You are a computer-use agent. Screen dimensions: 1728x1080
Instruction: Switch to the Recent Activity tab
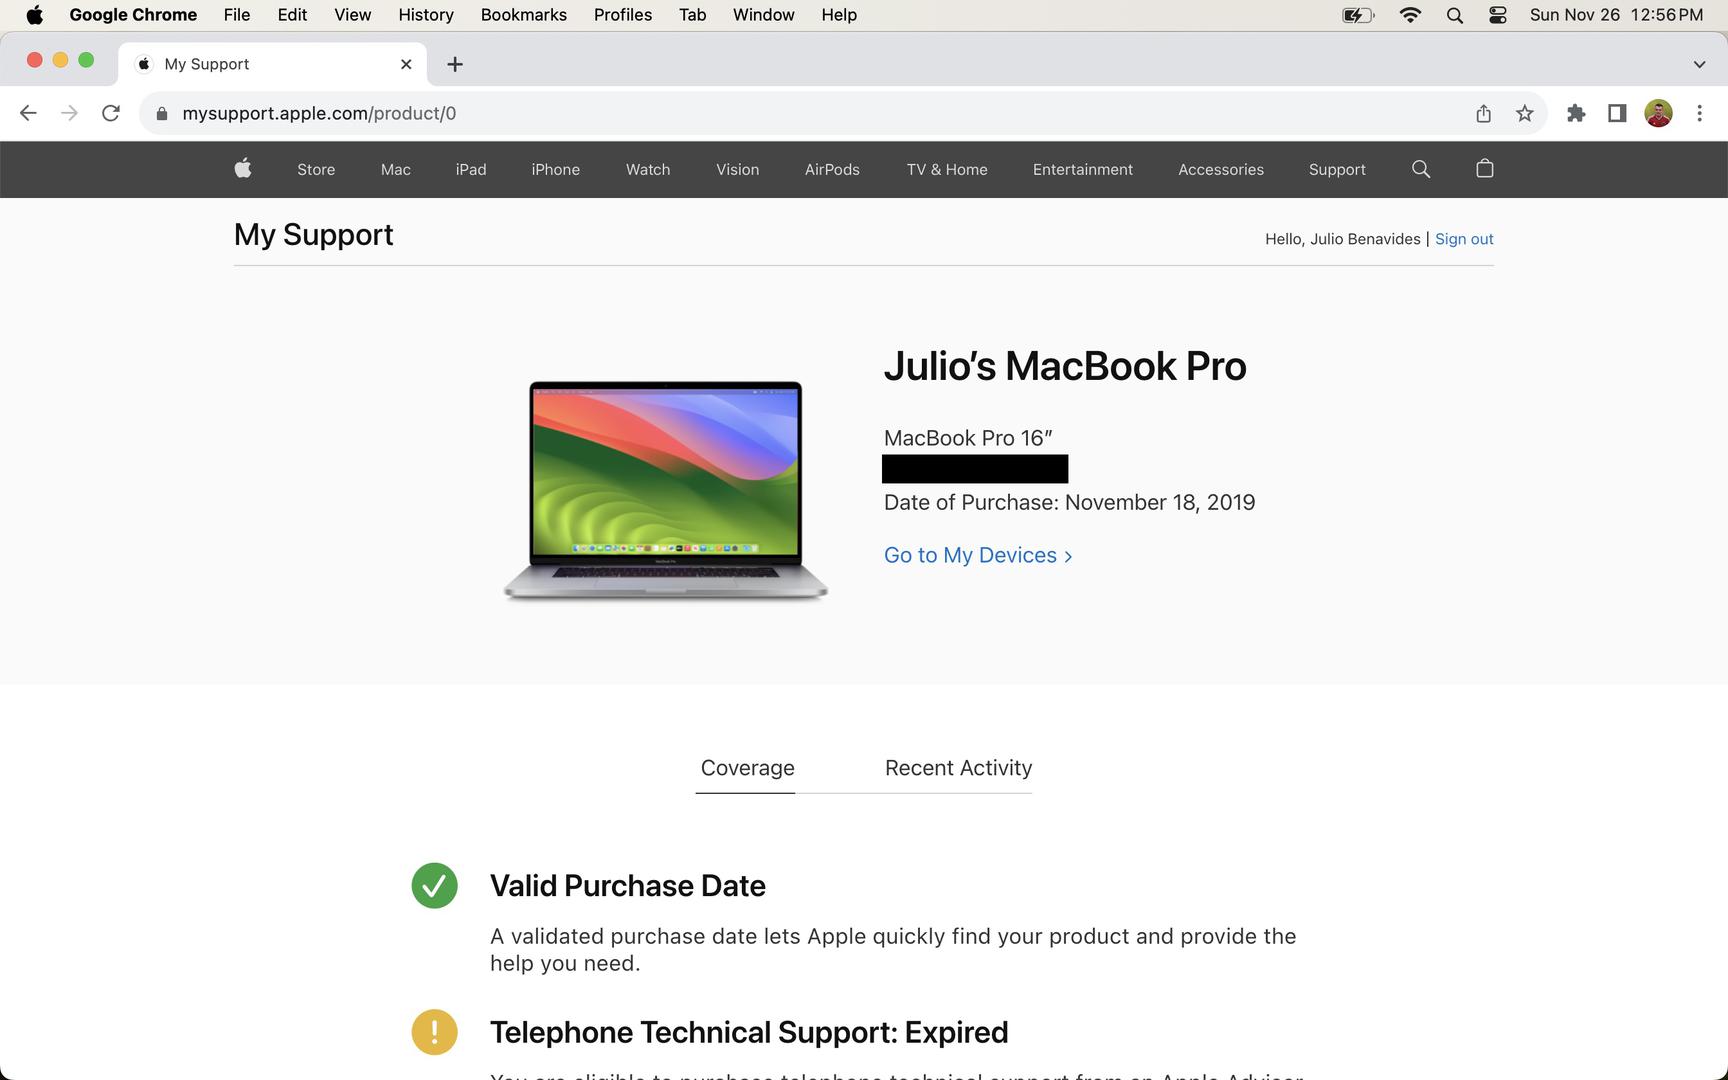(958, 768)
